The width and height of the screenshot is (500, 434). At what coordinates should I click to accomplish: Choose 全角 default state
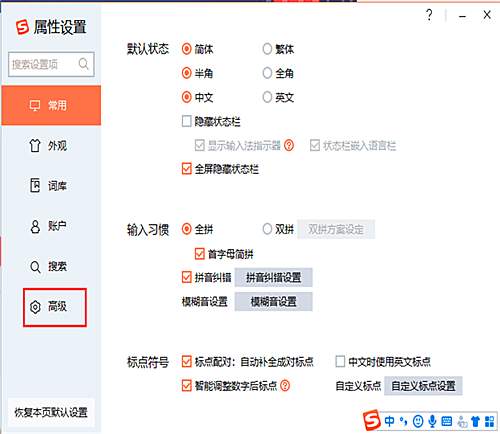coord(267,73)
